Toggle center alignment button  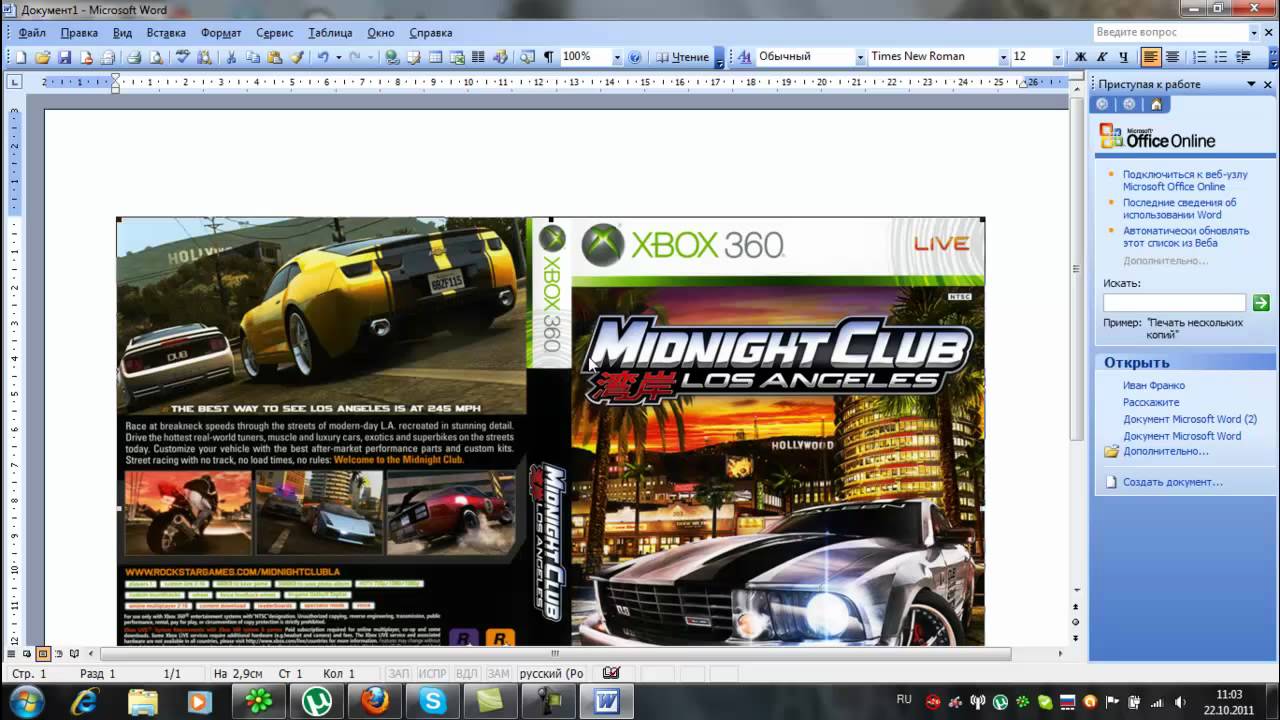tap(1172, 57)
